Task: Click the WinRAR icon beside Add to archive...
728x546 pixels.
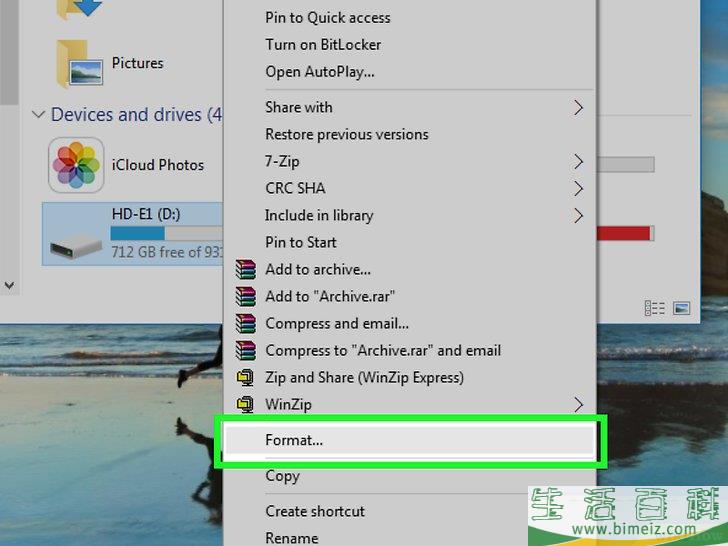Action: click(245, 269)
